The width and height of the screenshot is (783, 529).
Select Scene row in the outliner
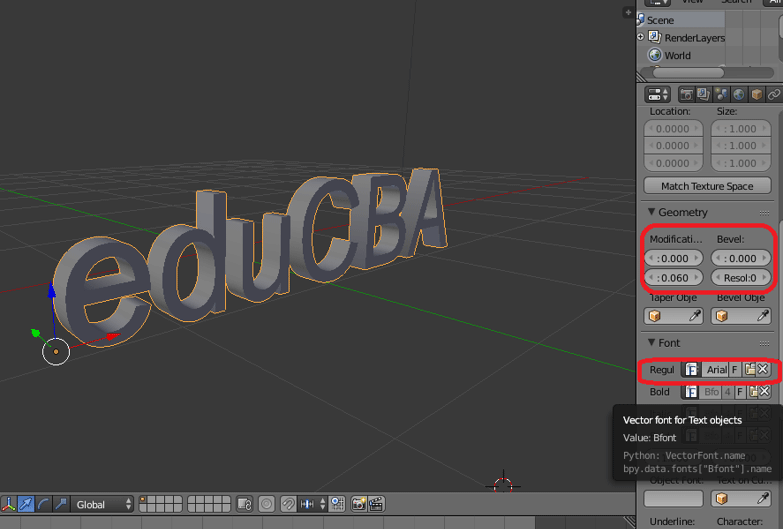coord(681,20)
